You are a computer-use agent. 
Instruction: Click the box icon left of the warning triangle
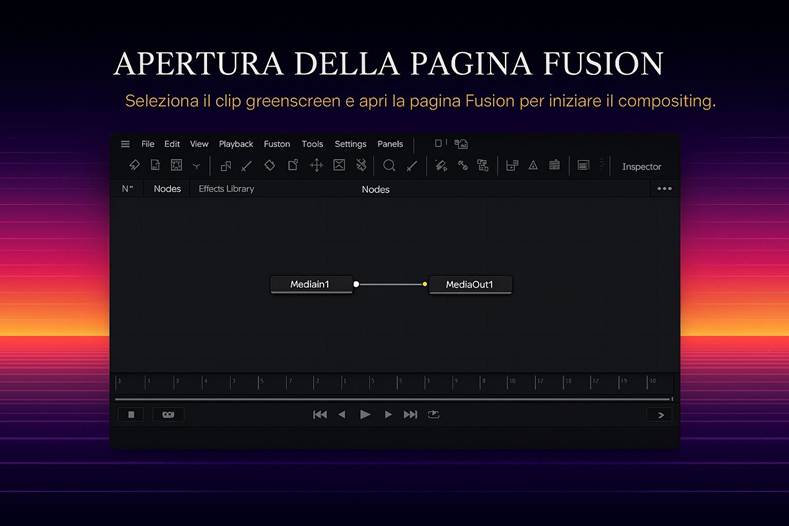click(x=512, y=165)
